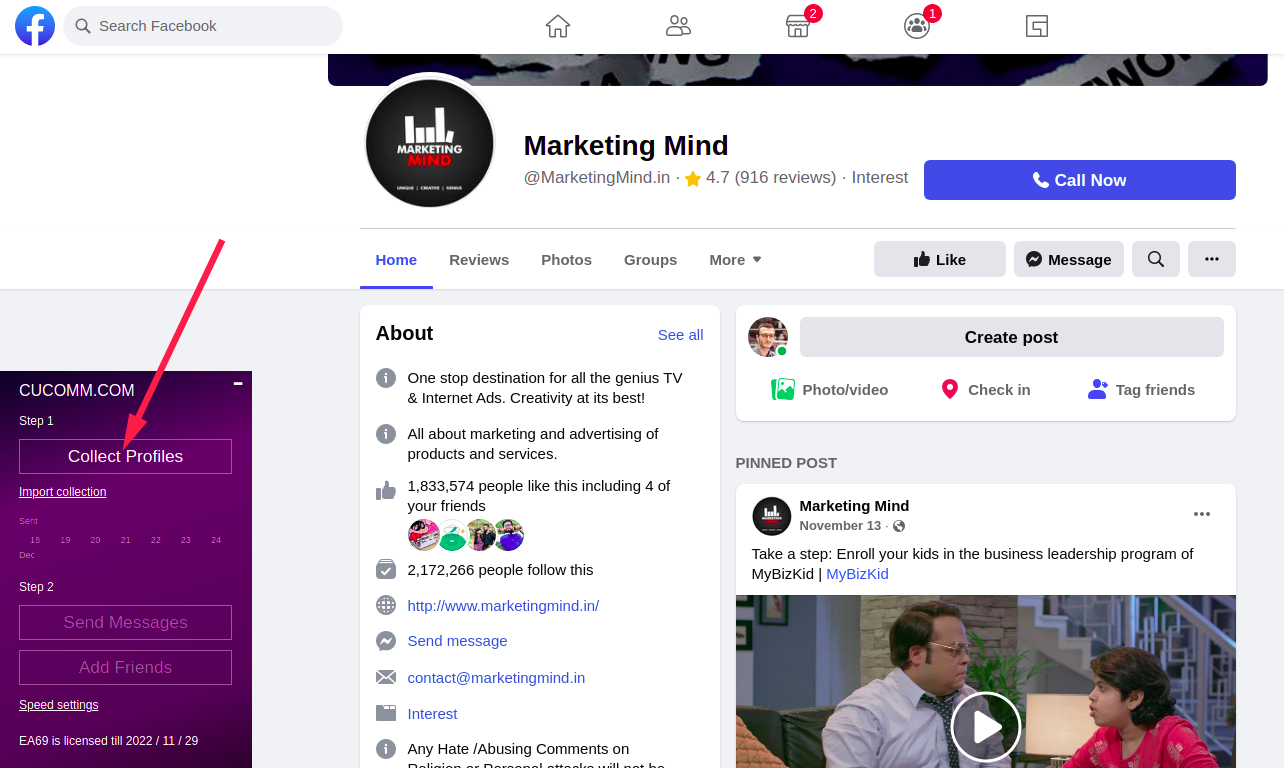The width and height of the screenshot is (1284, 768).
Task: Search within the page using magnifier button
Action: (1156, 259)
